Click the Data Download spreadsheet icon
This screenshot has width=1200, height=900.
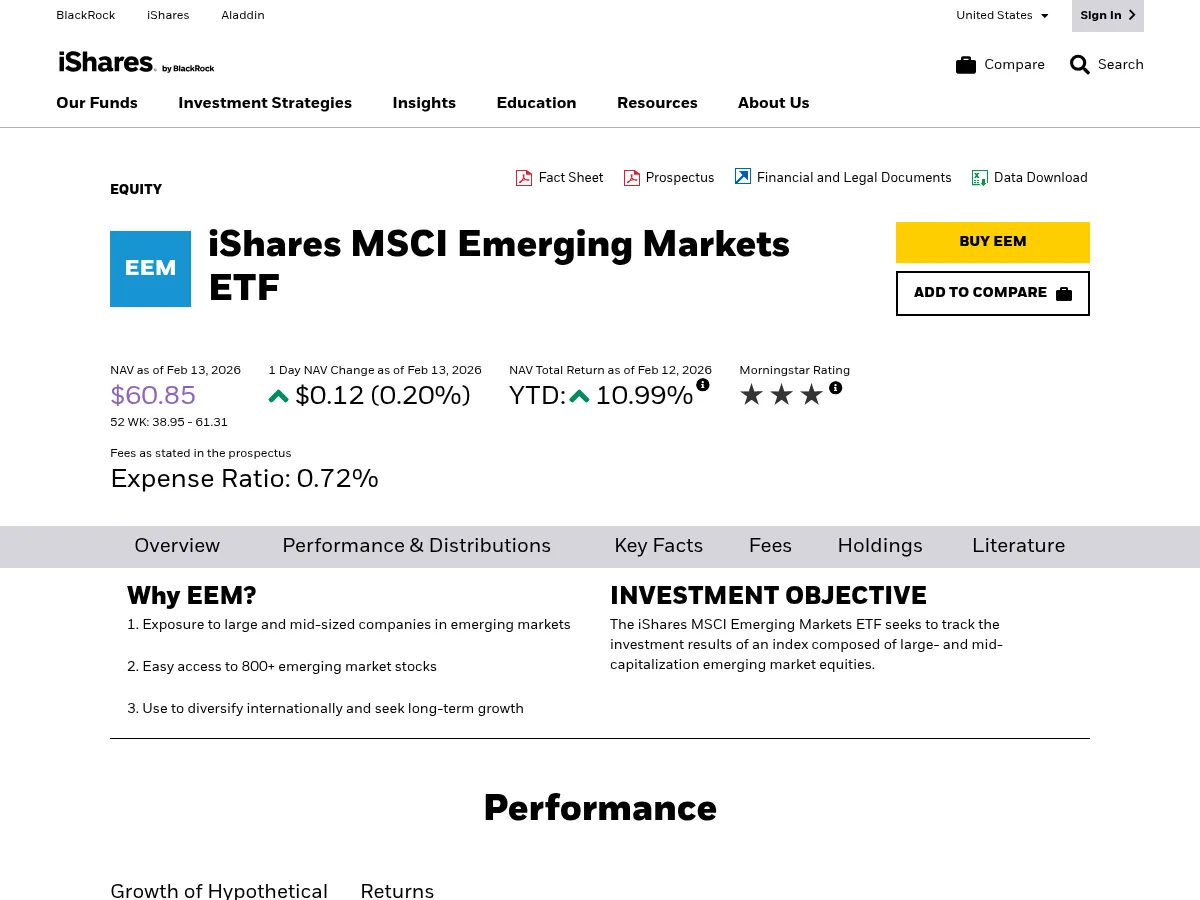pos(980,177)
